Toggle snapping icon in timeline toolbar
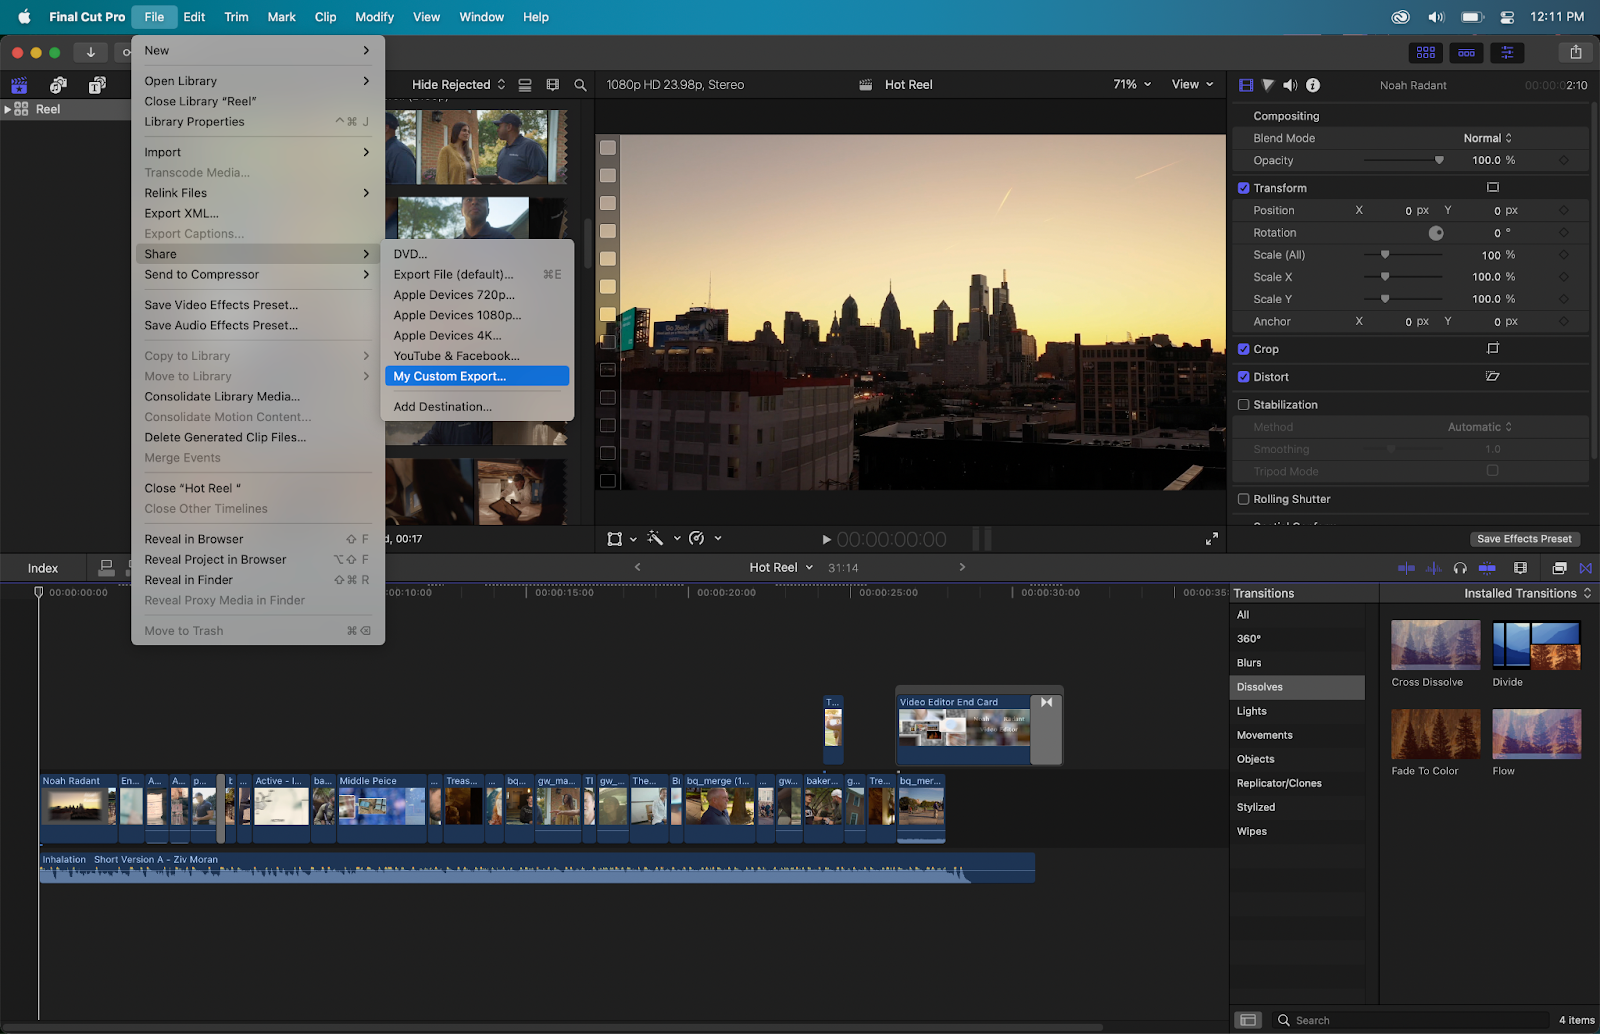 pos(1487,568)
